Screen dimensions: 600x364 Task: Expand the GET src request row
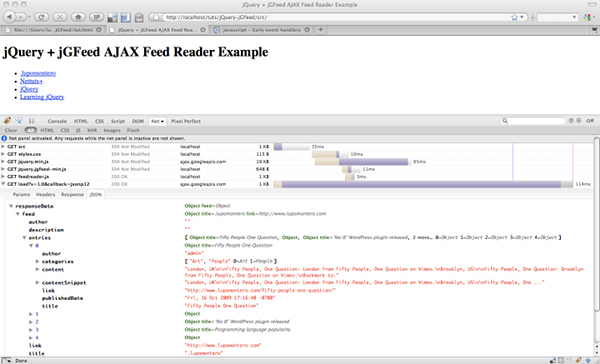pyautogui.click(x=3, y=147)
